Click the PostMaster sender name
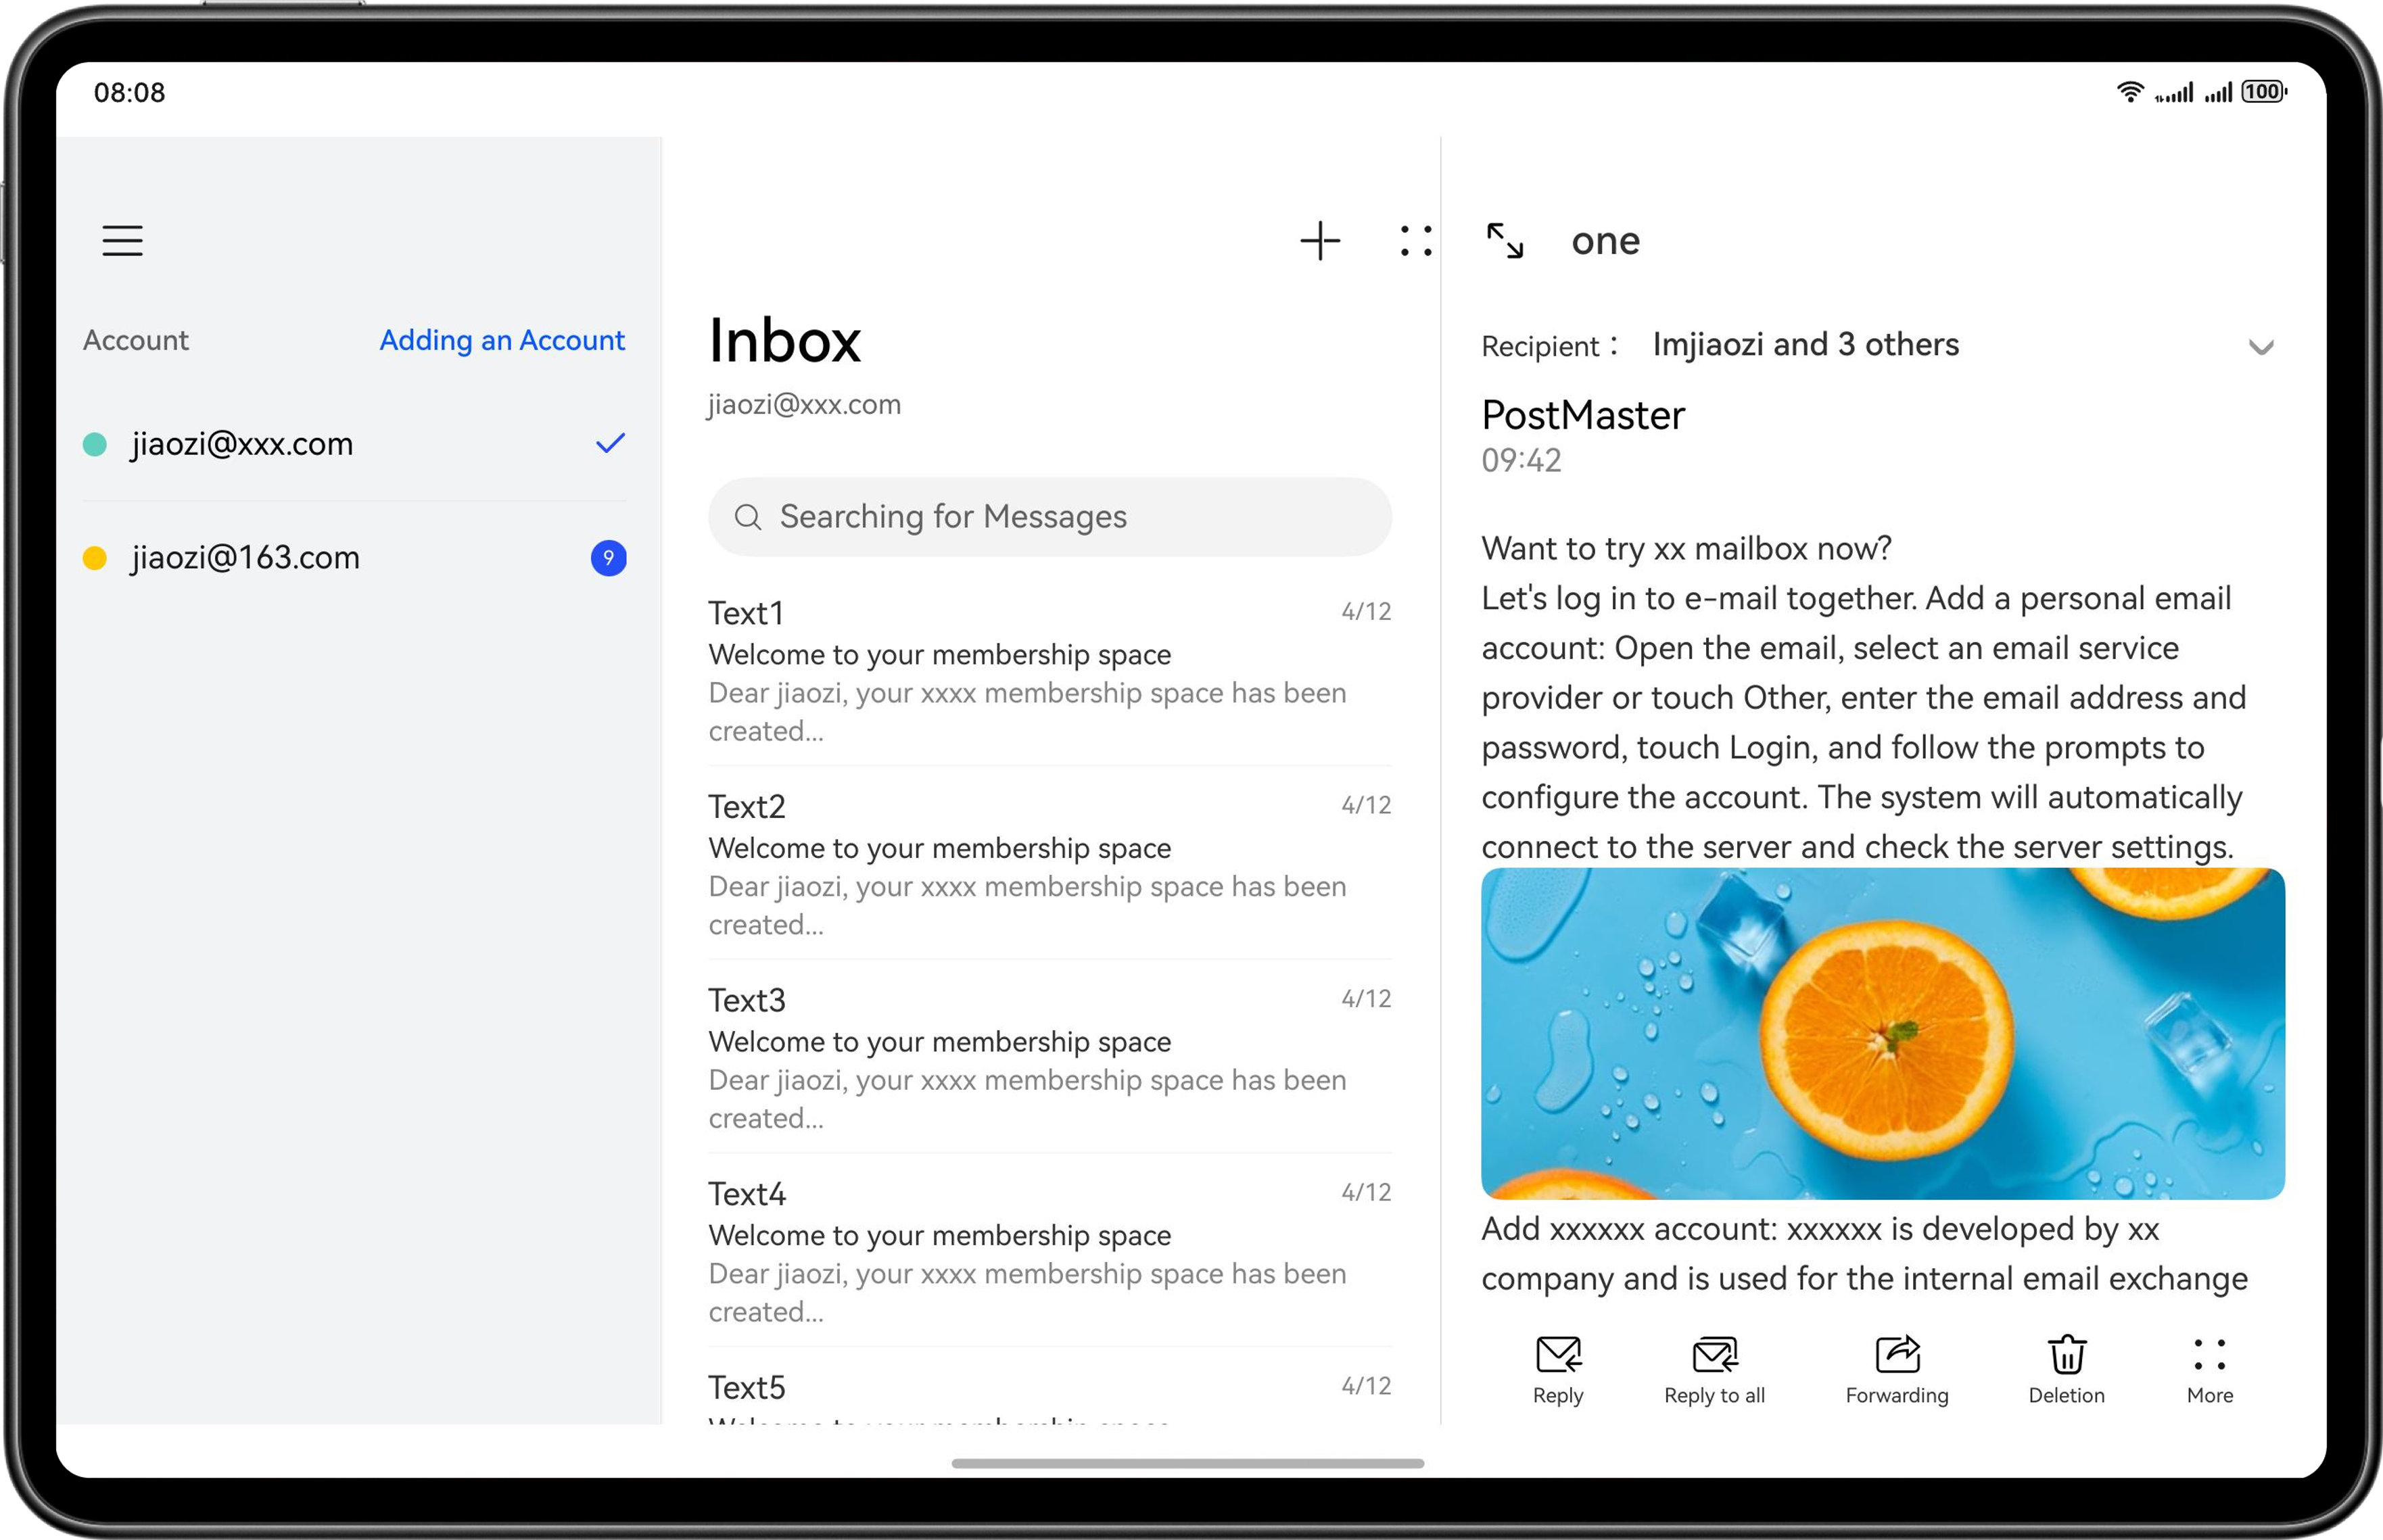2383x1540 pixels. [x=1583, y=416]
